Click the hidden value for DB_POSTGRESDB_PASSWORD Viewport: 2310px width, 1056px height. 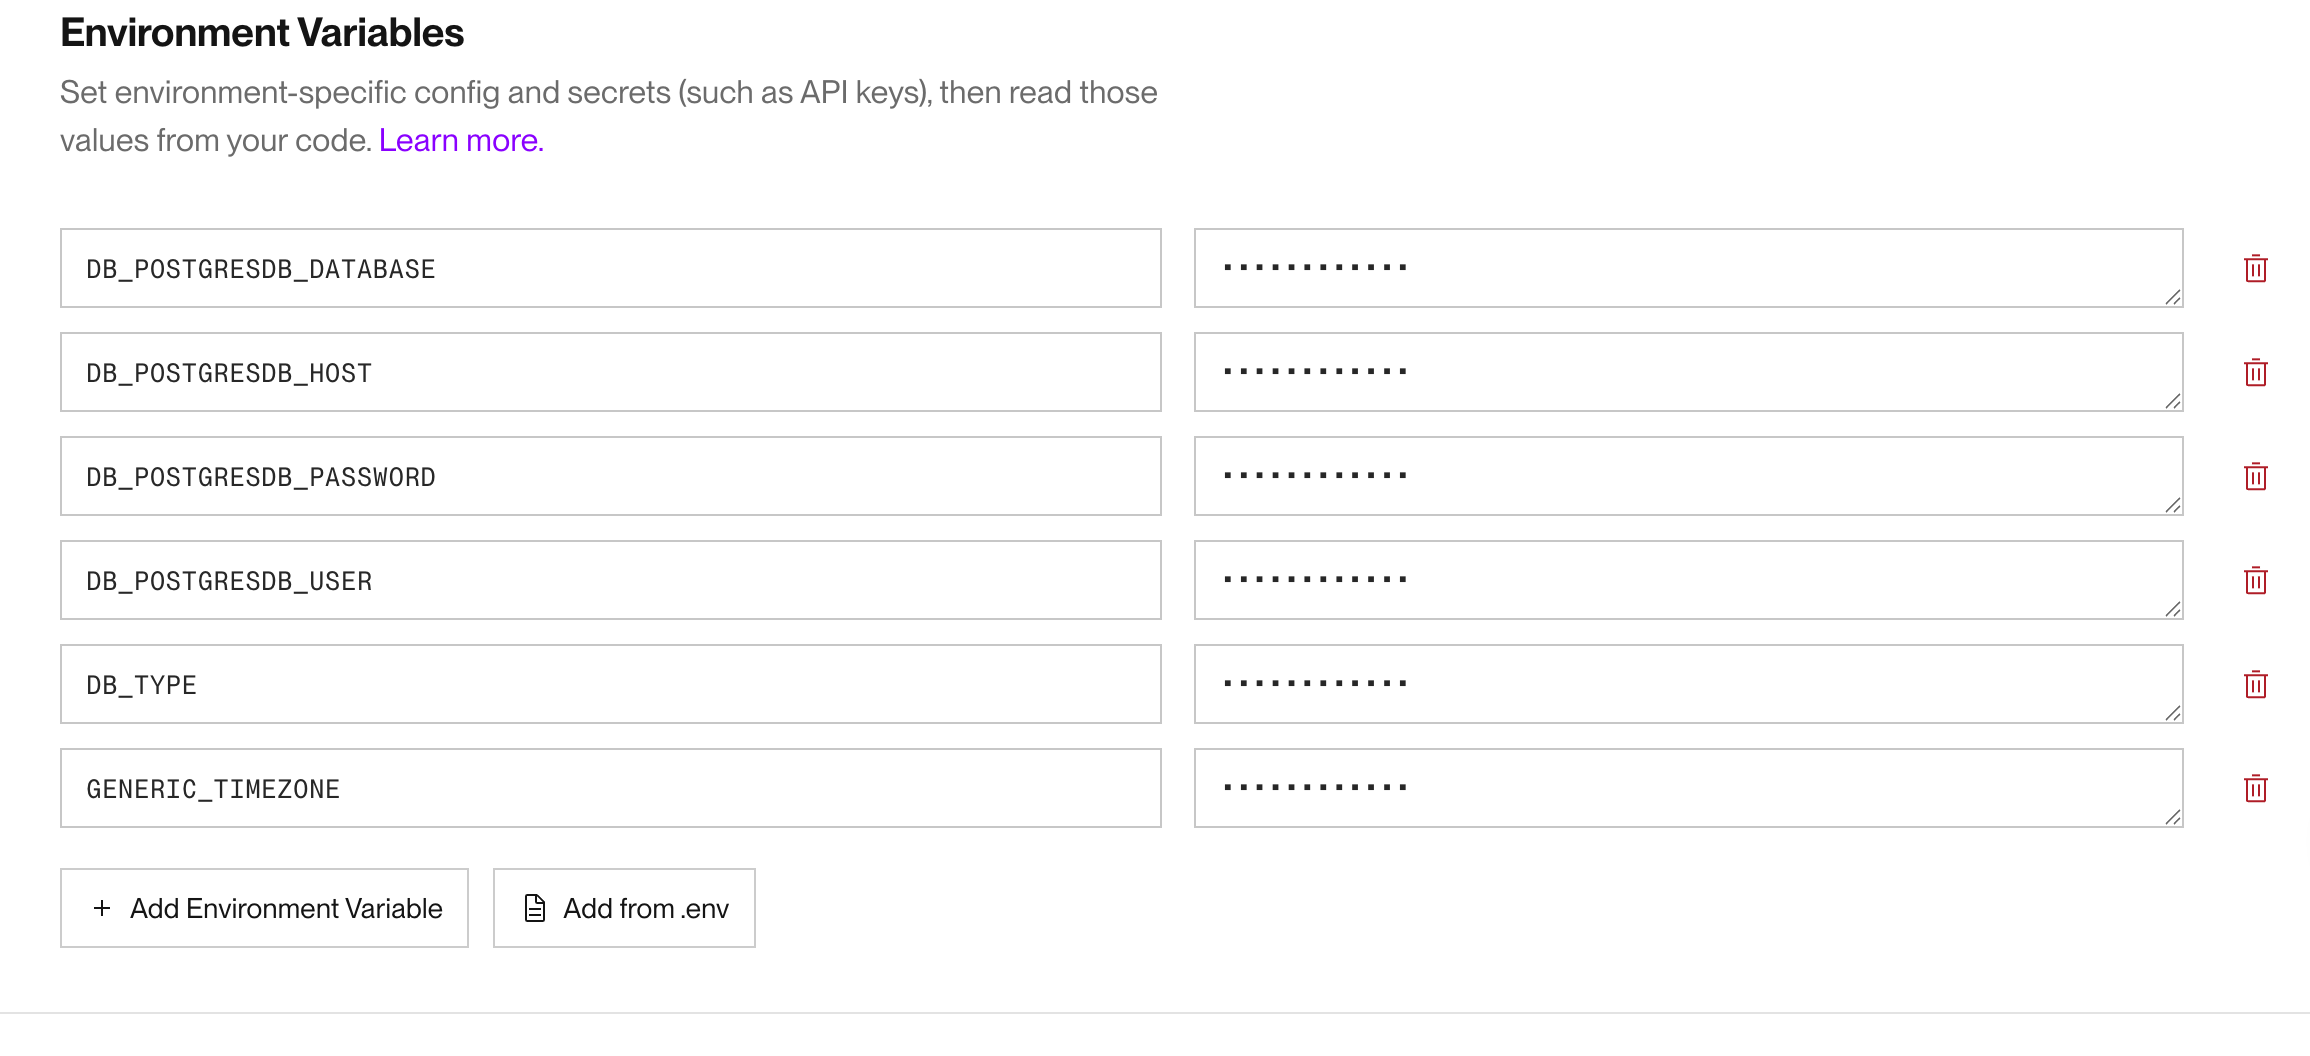pos(1688,477)
